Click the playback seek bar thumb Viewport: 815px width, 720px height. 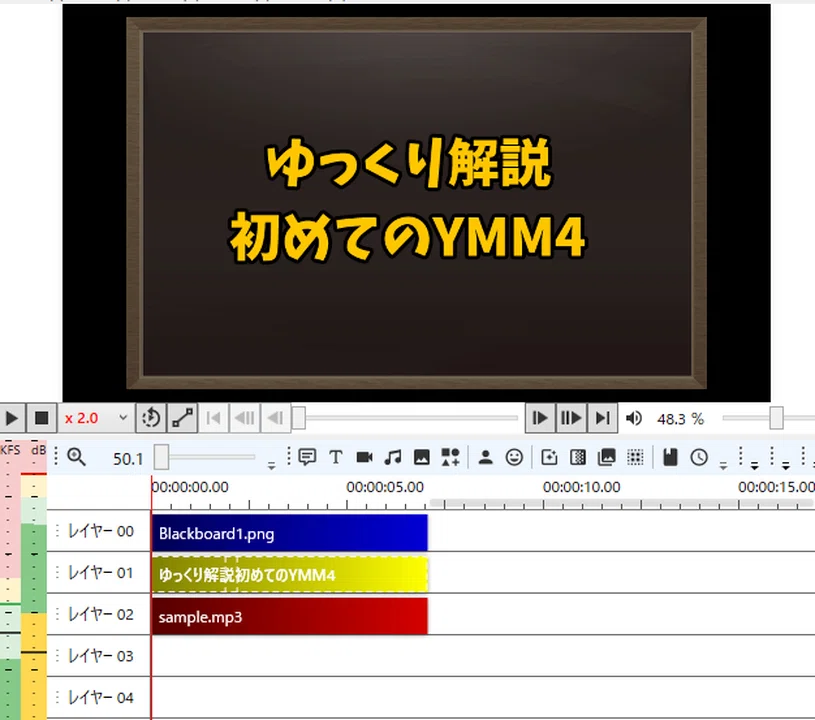(x=299, y=418)
